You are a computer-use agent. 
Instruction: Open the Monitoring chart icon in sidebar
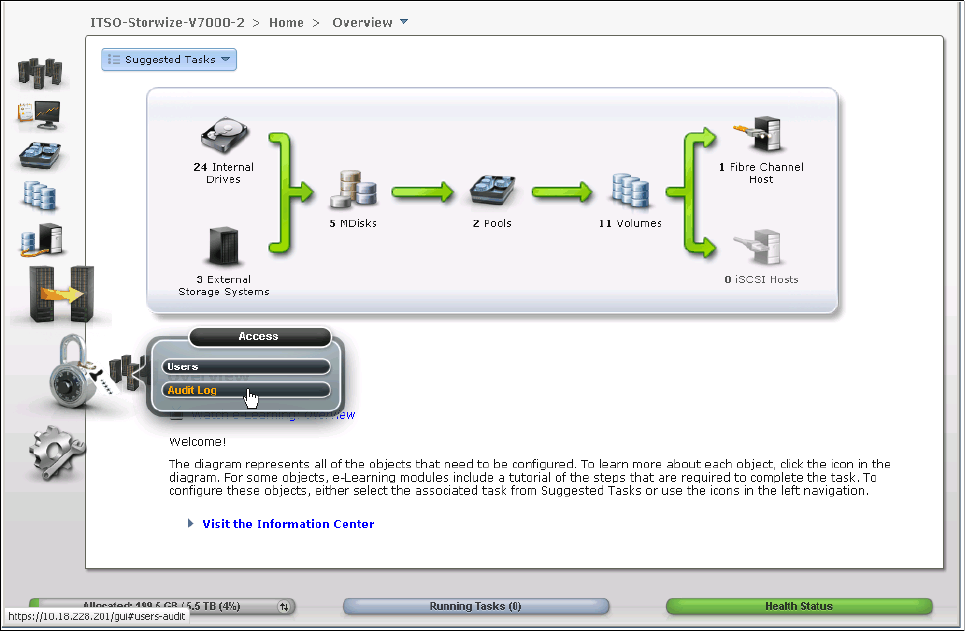[x=39, y=114]
